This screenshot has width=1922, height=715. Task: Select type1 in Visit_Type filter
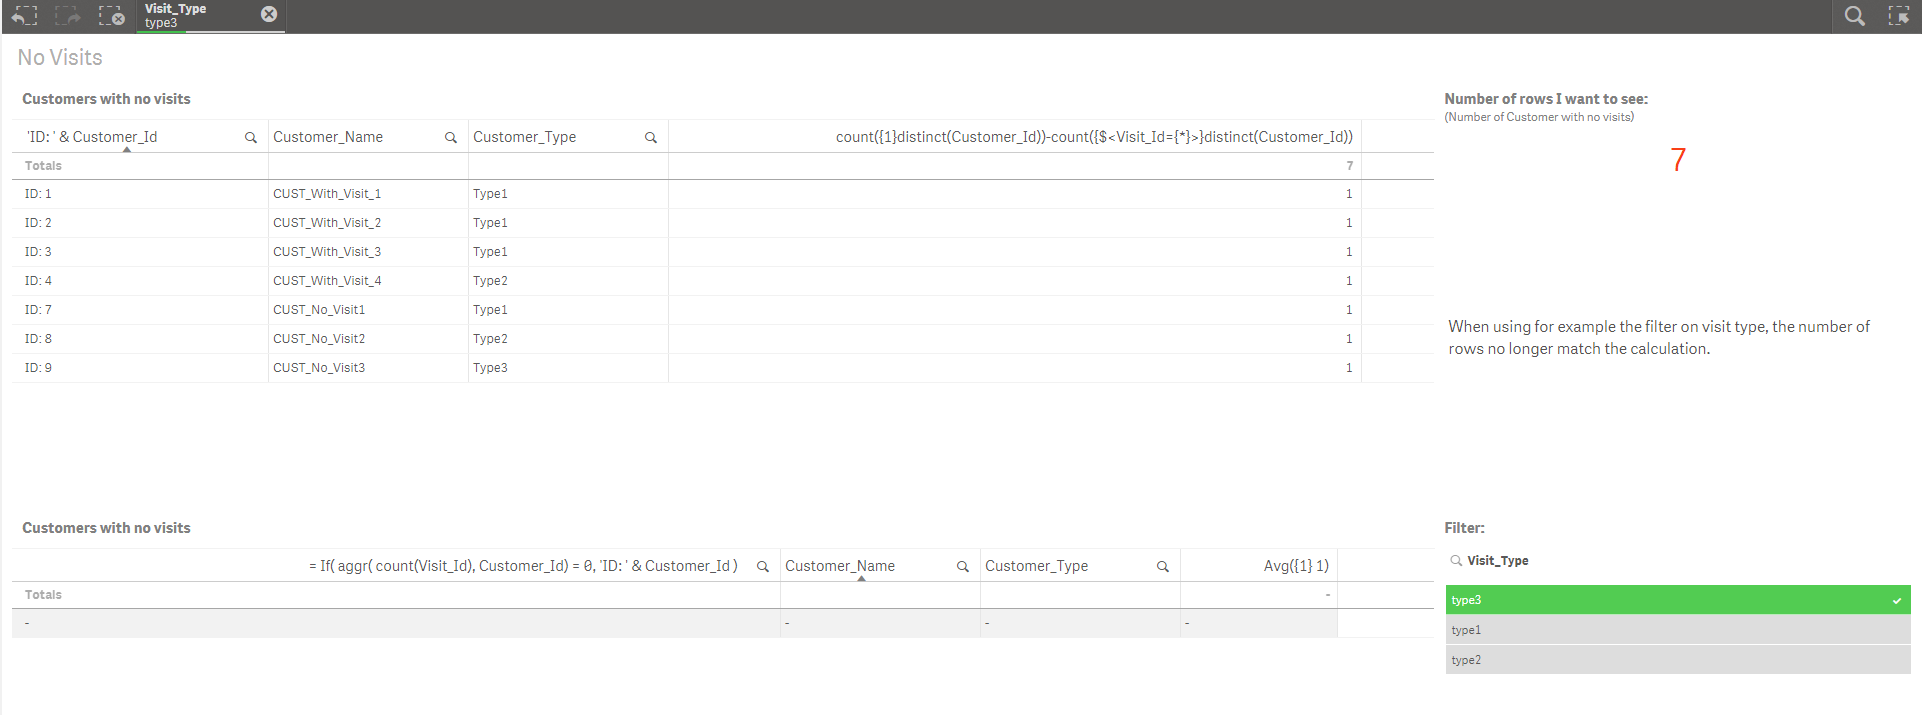[1678, 630]
